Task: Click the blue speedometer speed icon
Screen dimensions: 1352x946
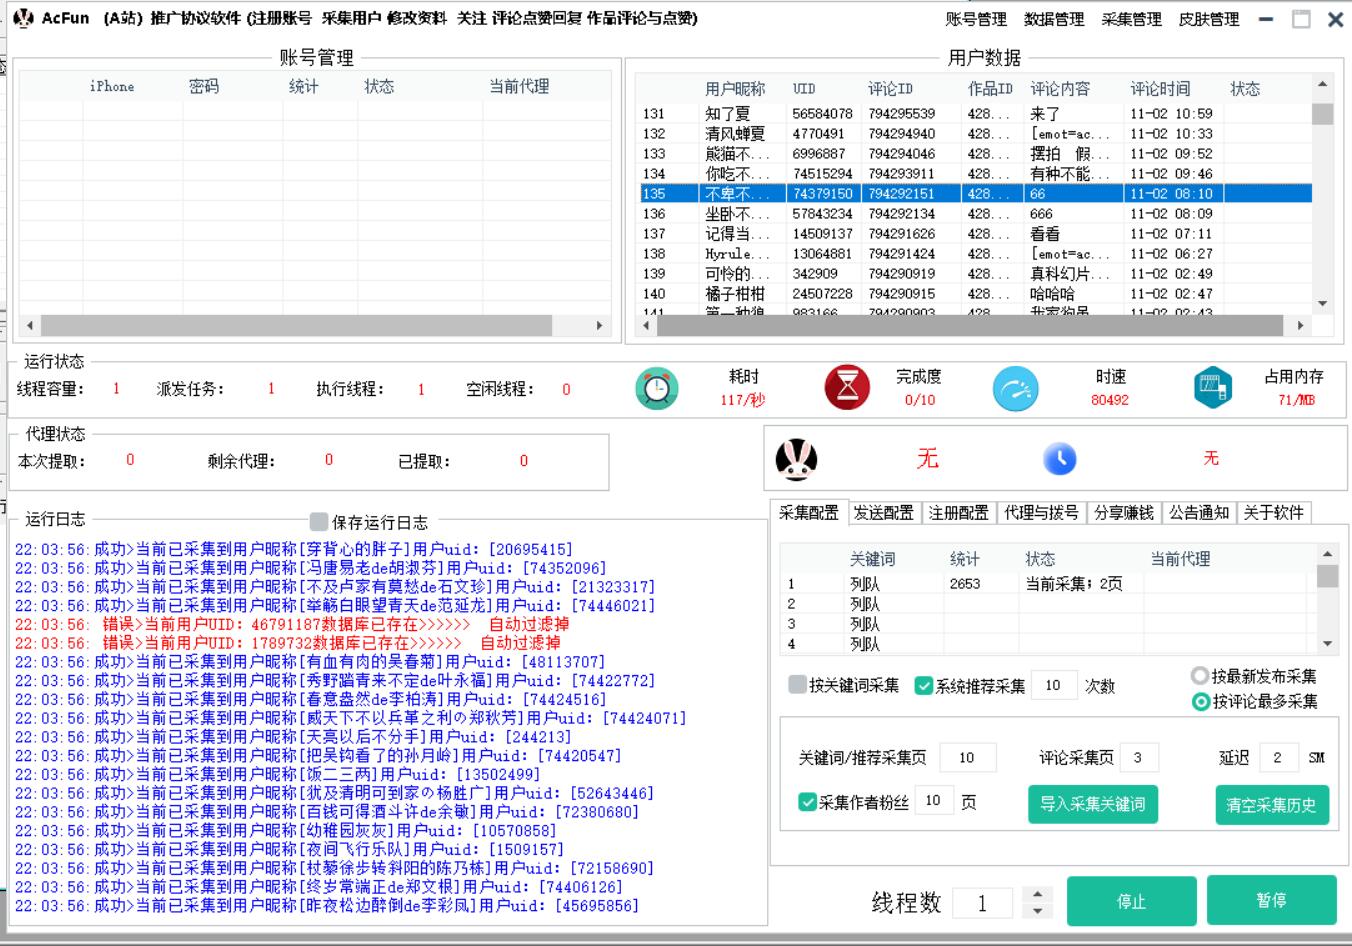Action: coord(1015,389)
